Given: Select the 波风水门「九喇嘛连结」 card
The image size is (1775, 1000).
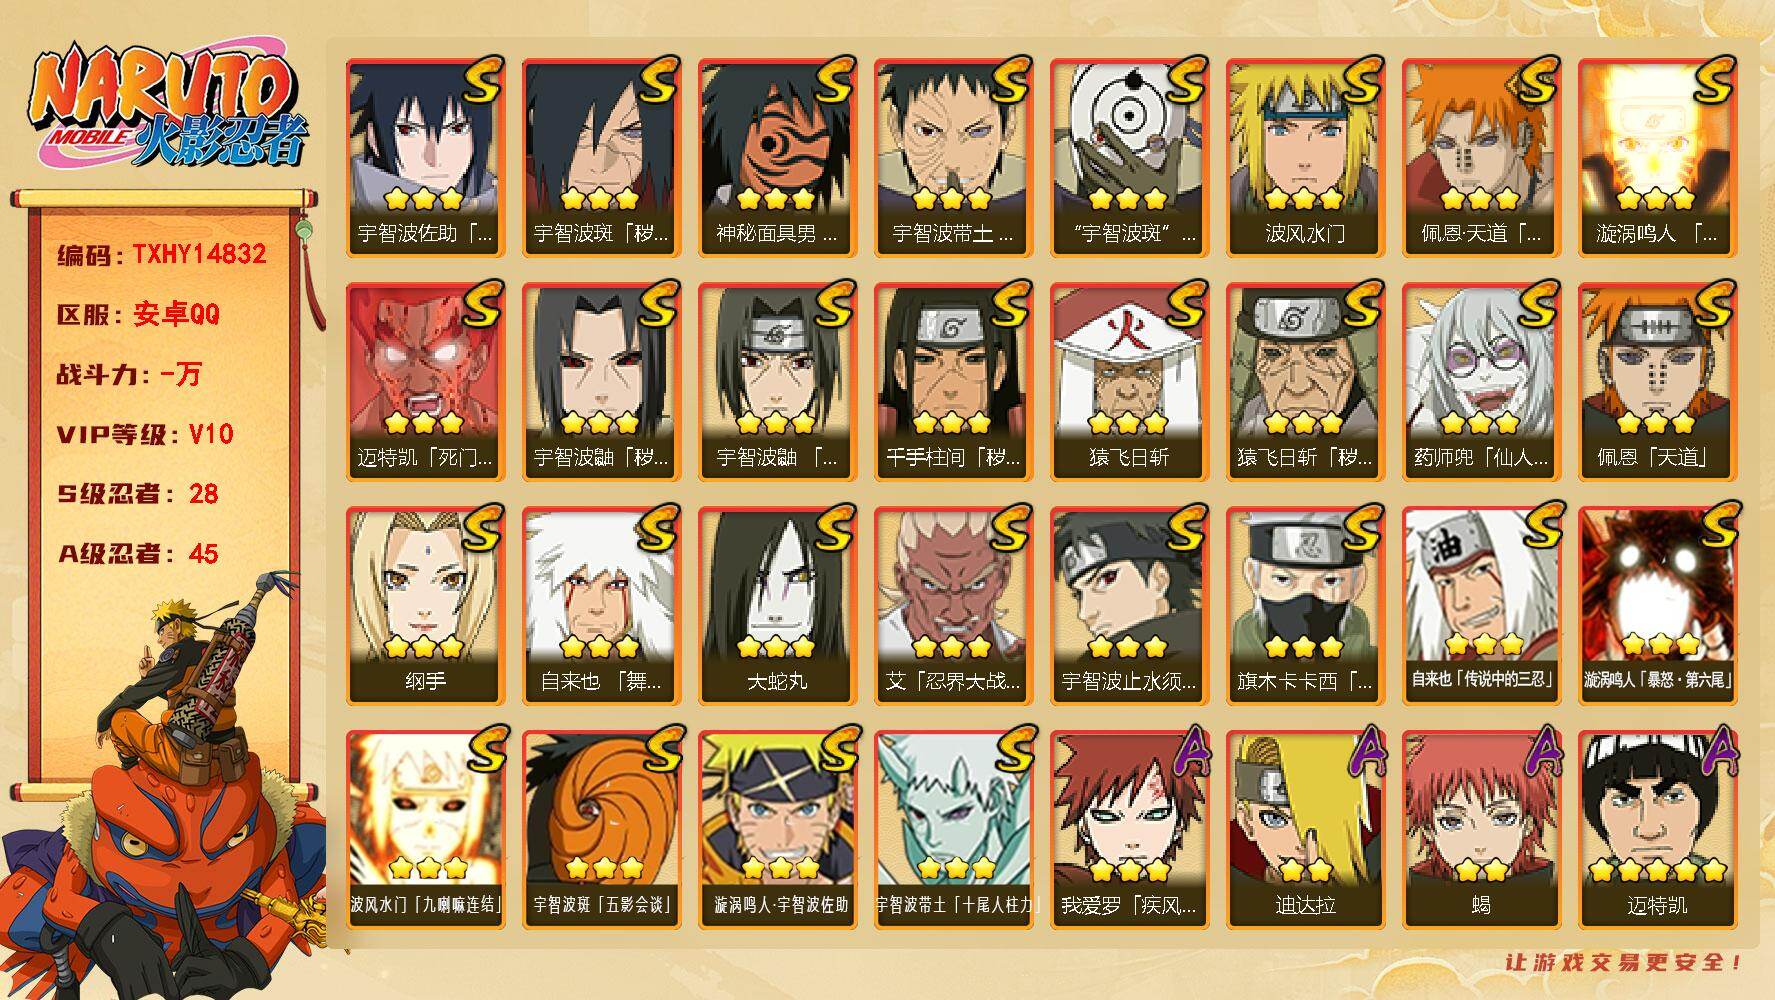Looking at the screenshot, I should [x=425, y=830].
